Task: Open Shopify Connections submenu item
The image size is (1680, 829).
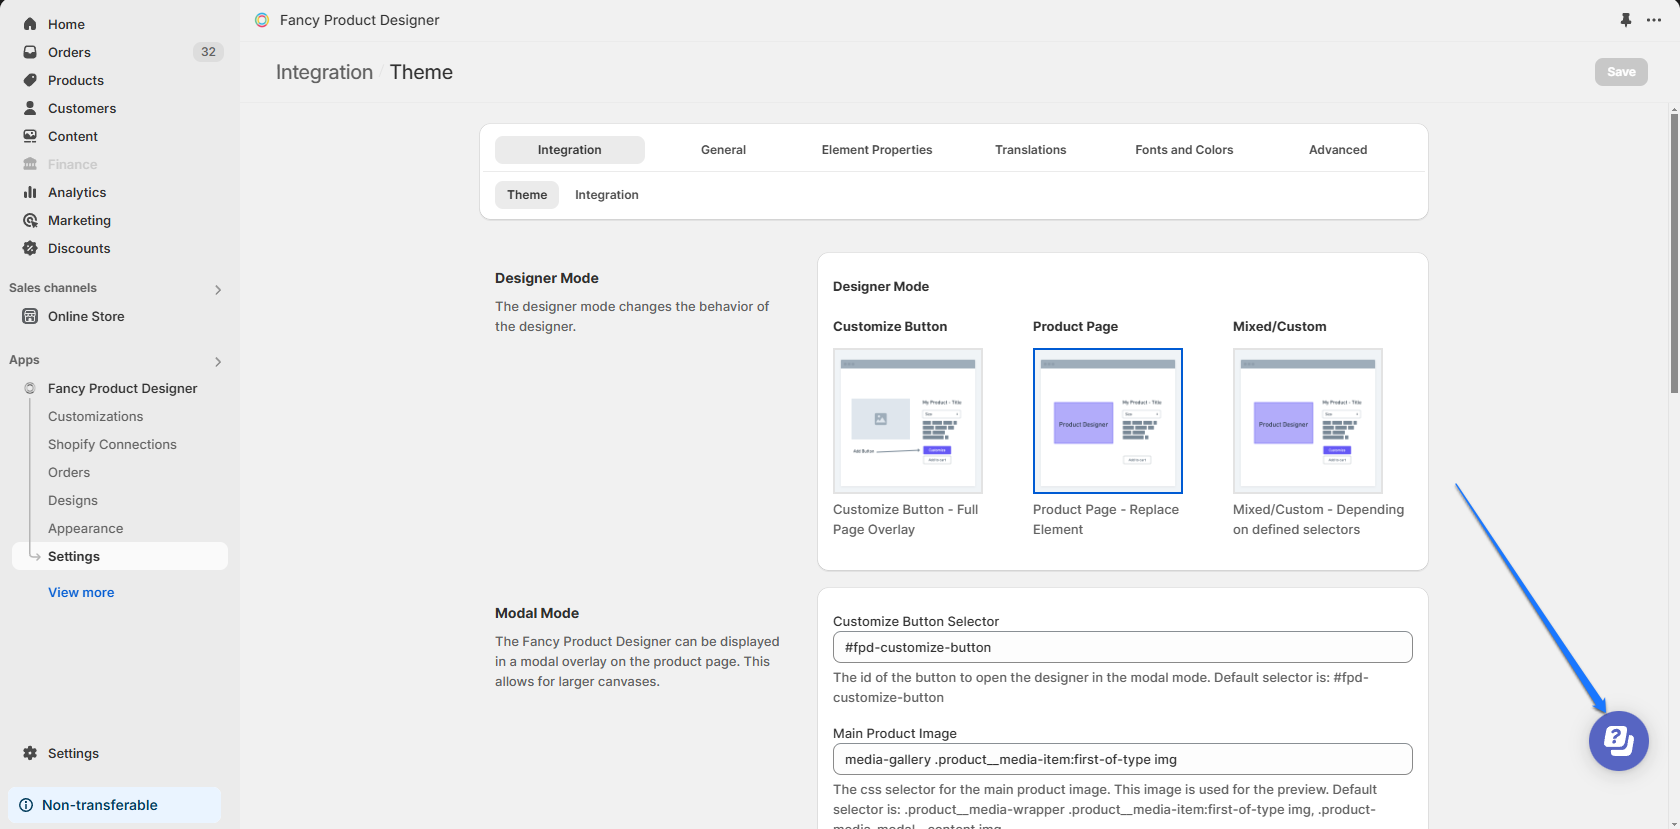Action: 112,444
